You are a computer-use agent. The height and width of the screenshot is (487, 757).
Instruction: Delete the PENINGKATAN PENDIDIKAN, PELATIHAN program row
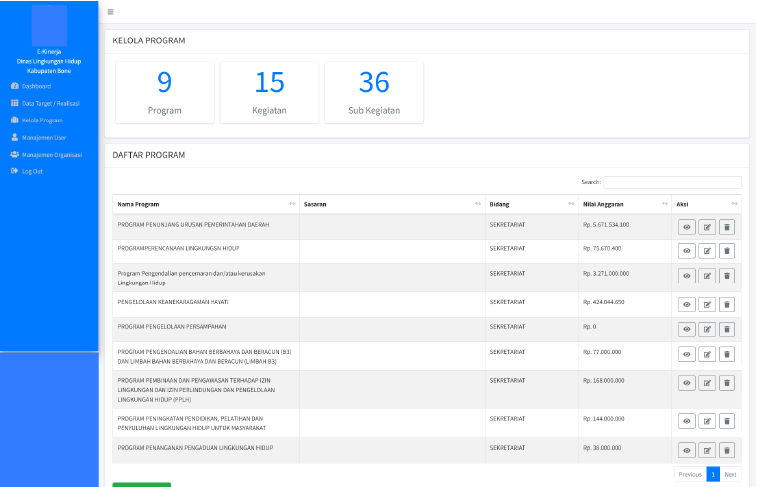click(727, 421)
